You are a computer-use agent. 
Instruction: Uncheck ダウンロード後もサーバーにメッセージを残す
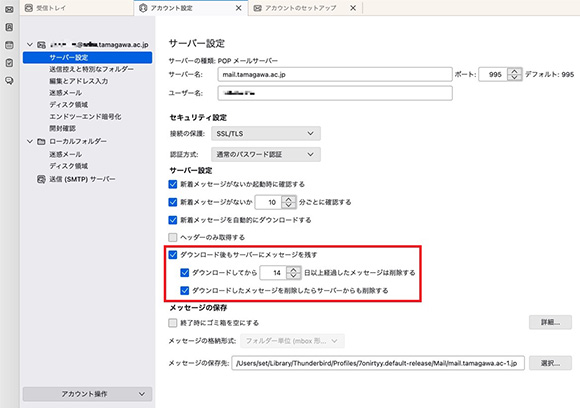click(173, 255)
